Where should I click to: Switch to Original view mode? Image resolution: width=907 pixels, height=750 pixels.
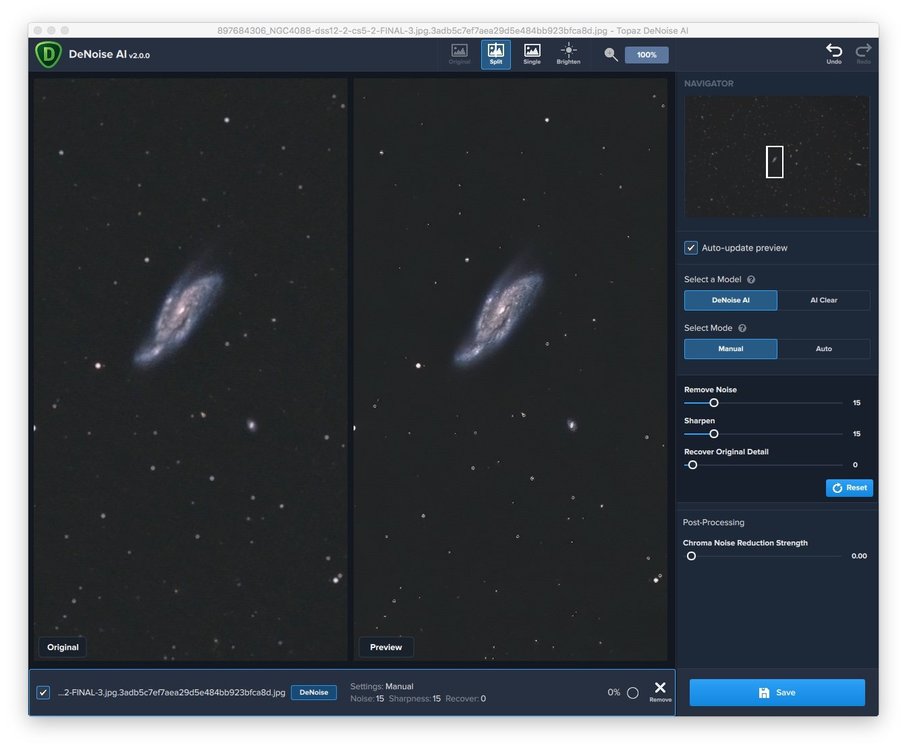[x=459, y=54]
